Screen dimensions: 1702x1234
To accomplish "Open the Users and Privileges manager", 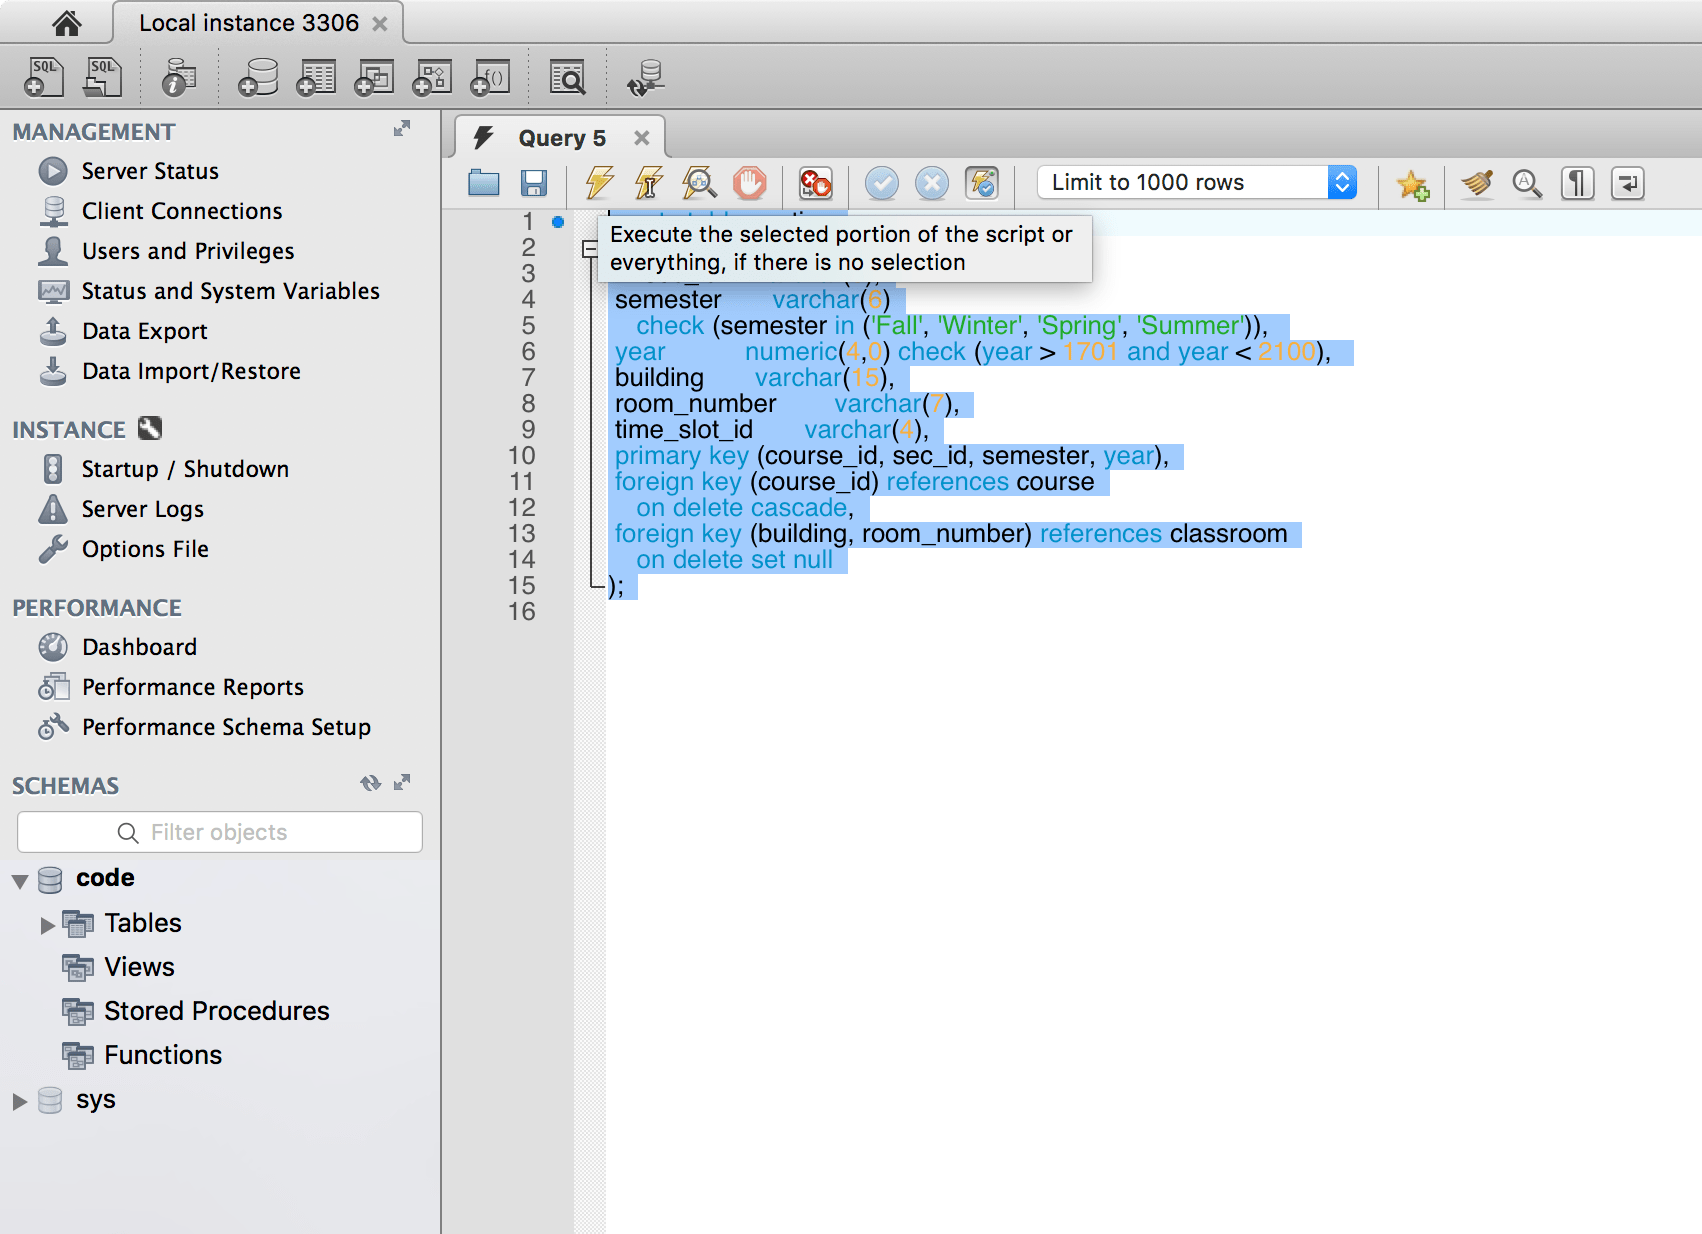I will tap(187, 251).
